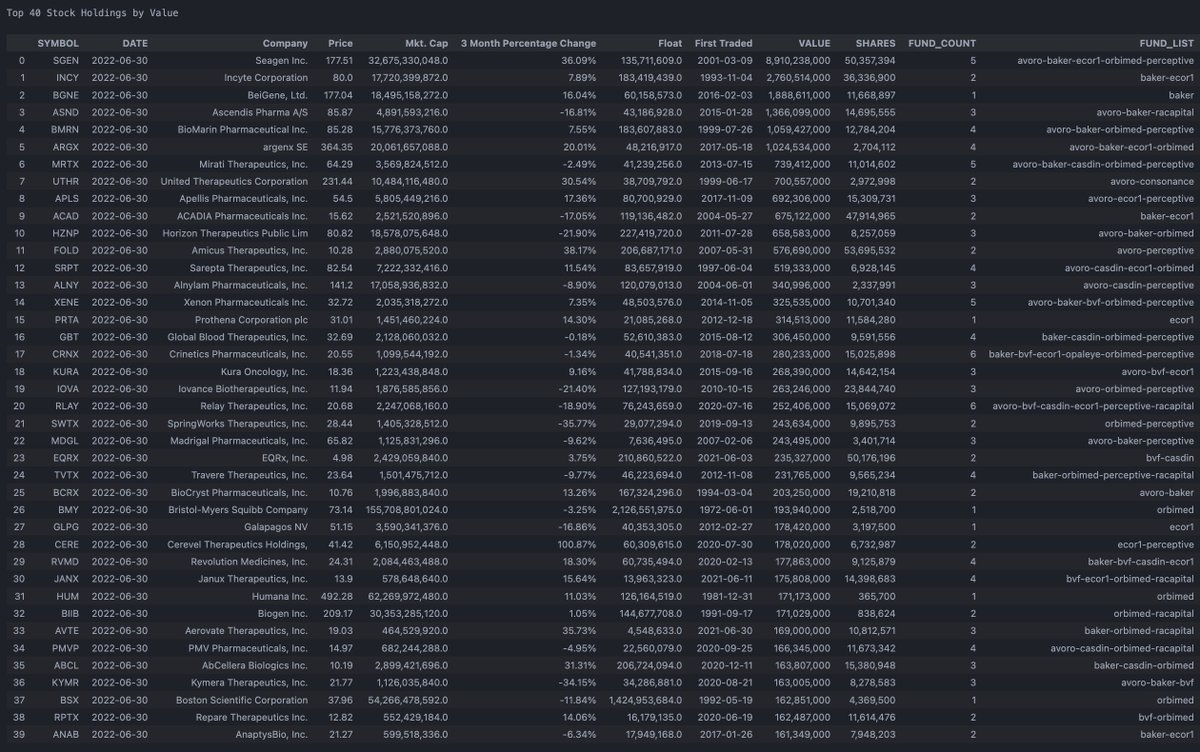Viewport: 1200px width, 752px height.
Task: Click company name ACADIA Pharmaceuticals Inc.
Action: (x=243, y=215)
